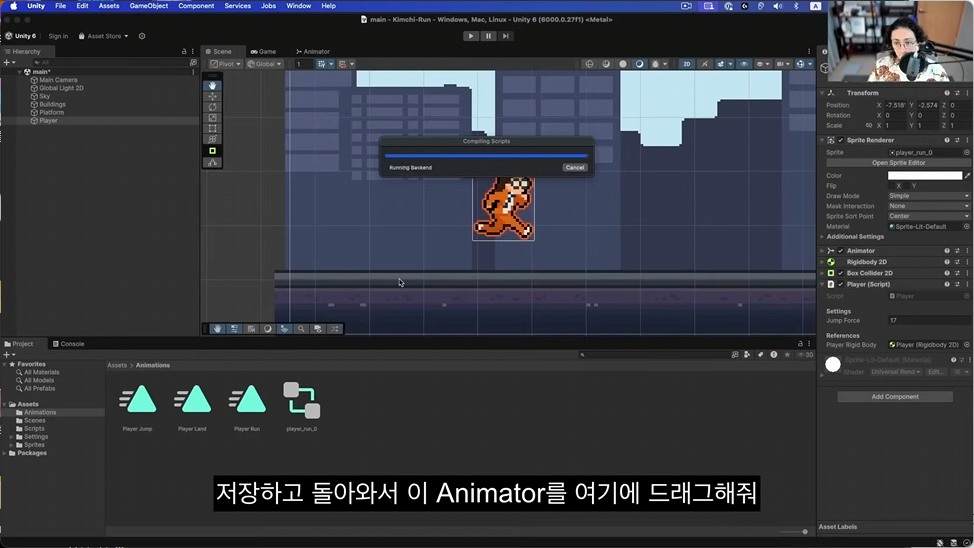Click the Play button in Unity toolbar
974x548 pixels.
click(471, 36)
